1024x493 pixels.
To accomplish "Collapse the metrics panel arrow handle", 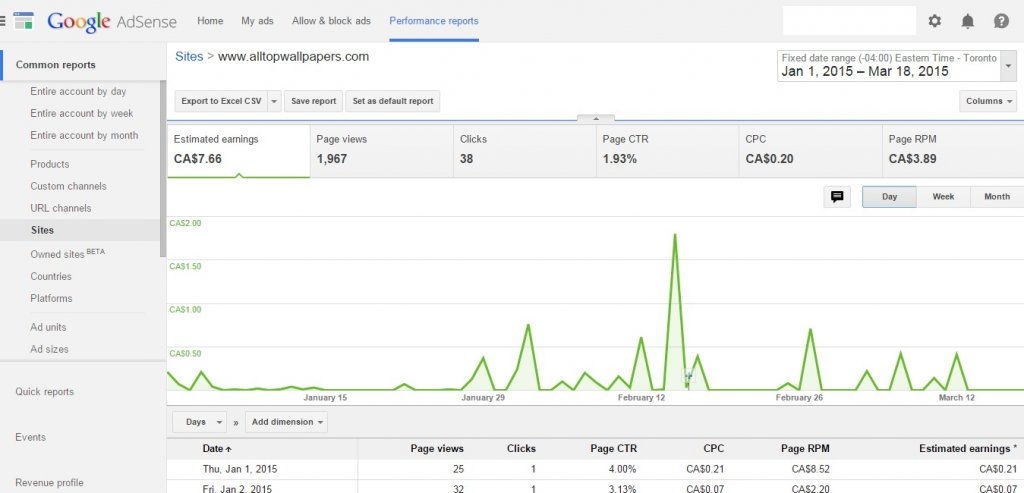I will 595,118.
